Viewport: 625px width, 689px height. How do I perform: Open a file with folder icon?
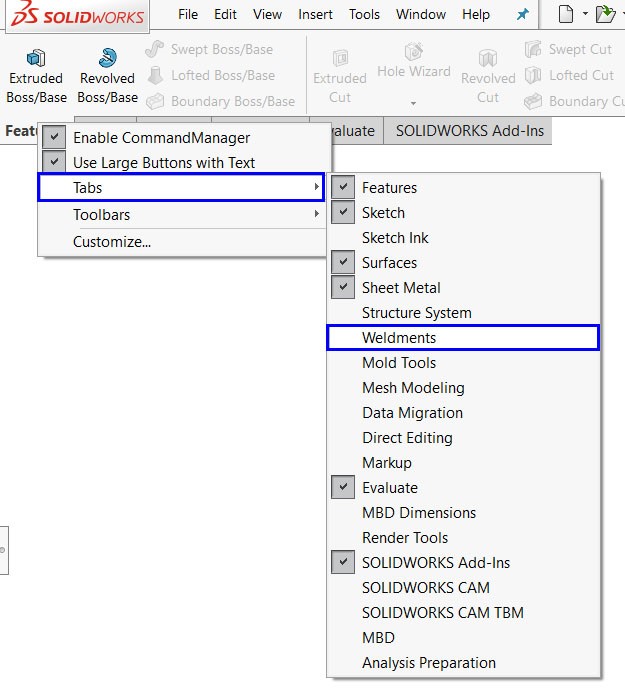point(605,14)
